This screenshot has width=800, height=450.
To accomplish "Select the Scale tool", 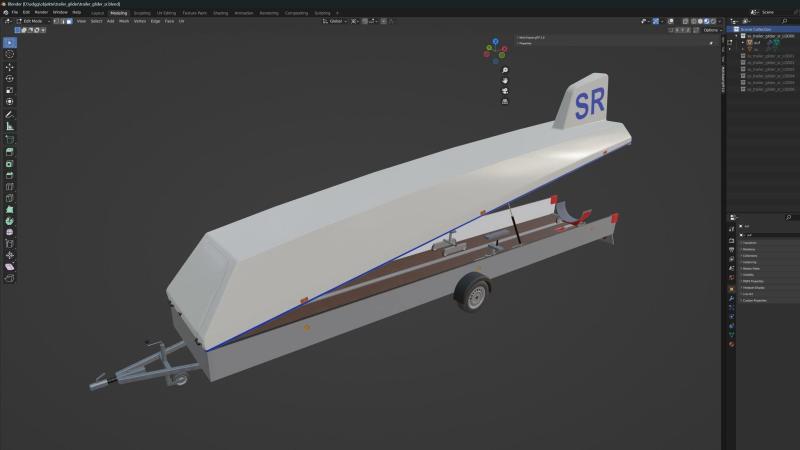I will pyautogui.click(x=10, y=90).
